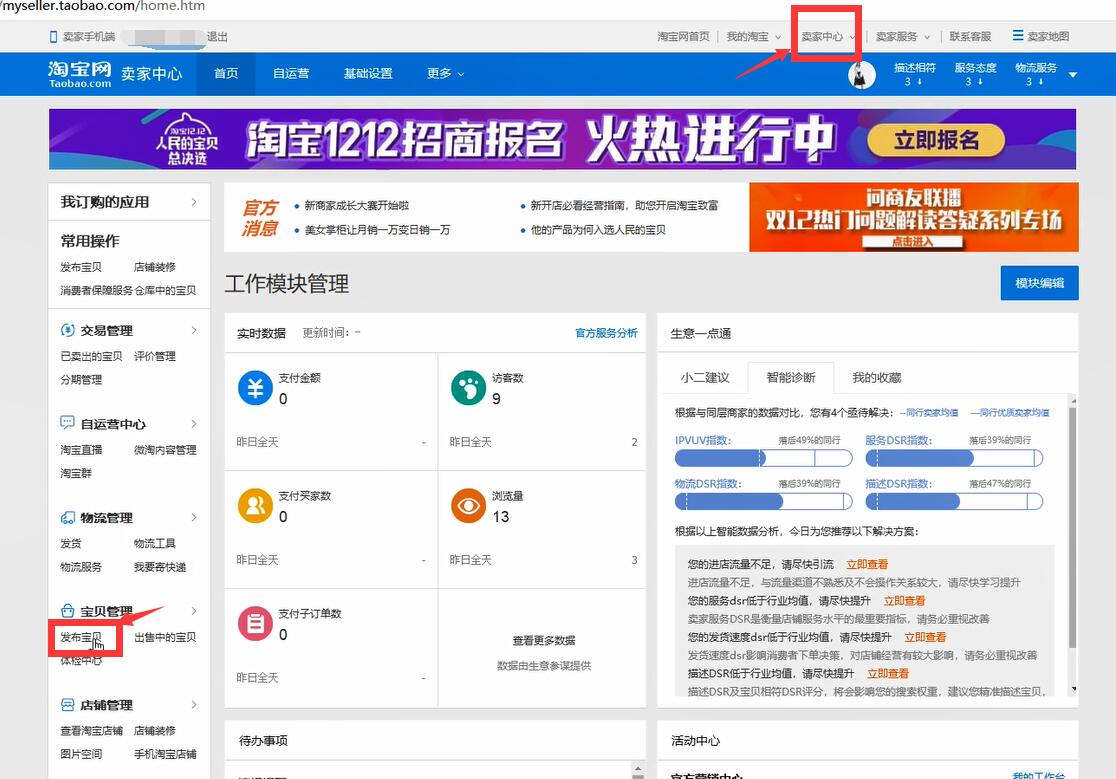Click the seller map menu icon
The width and height of the screenshot is (1116, 779).
click(x=1018, y=36)
